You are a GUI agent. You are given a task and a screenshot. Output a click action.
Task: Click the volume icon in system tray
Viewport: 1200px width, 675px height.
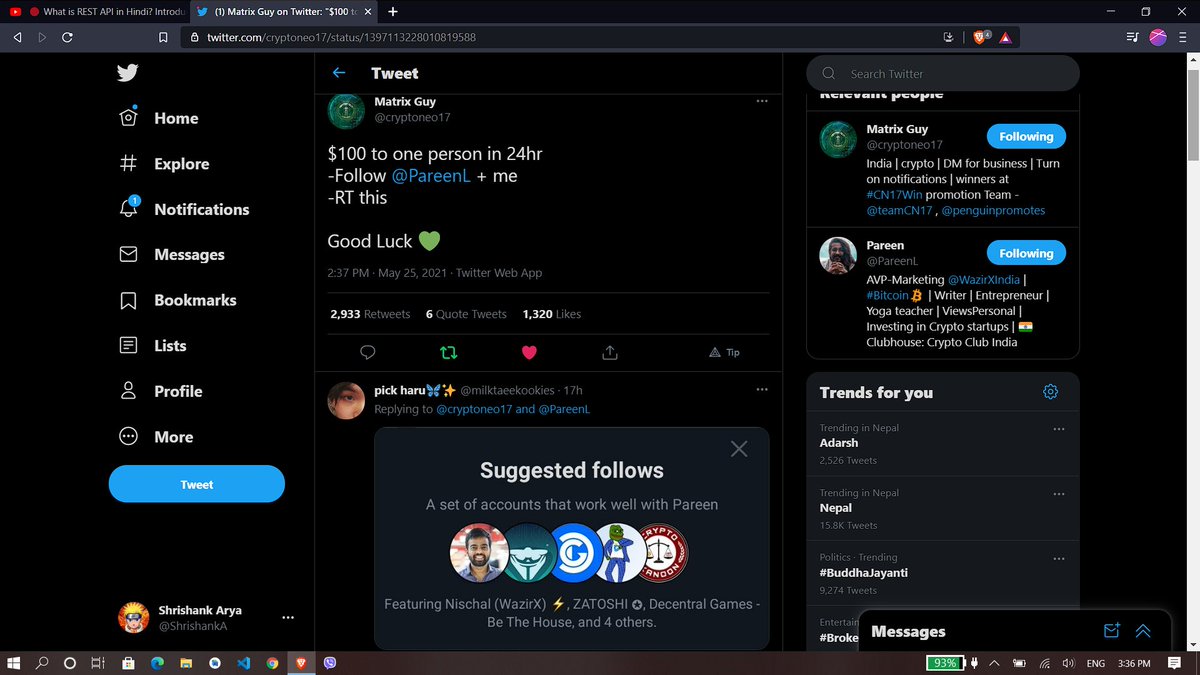pos(1068,662)
